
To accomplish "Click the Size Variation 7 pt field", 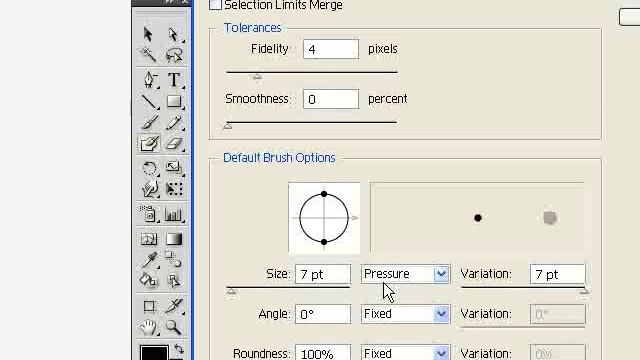I will pos(558,274).
